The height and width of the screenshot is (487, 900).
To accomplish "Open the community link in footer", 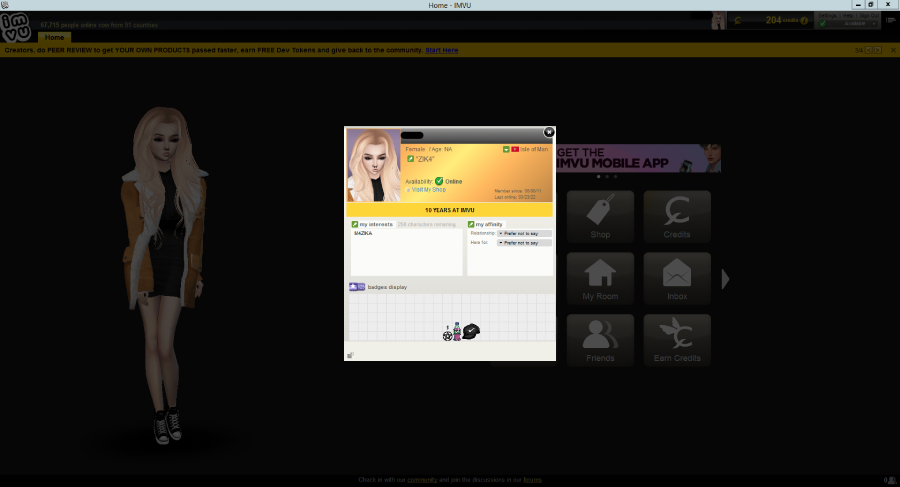I will [422, 480].
